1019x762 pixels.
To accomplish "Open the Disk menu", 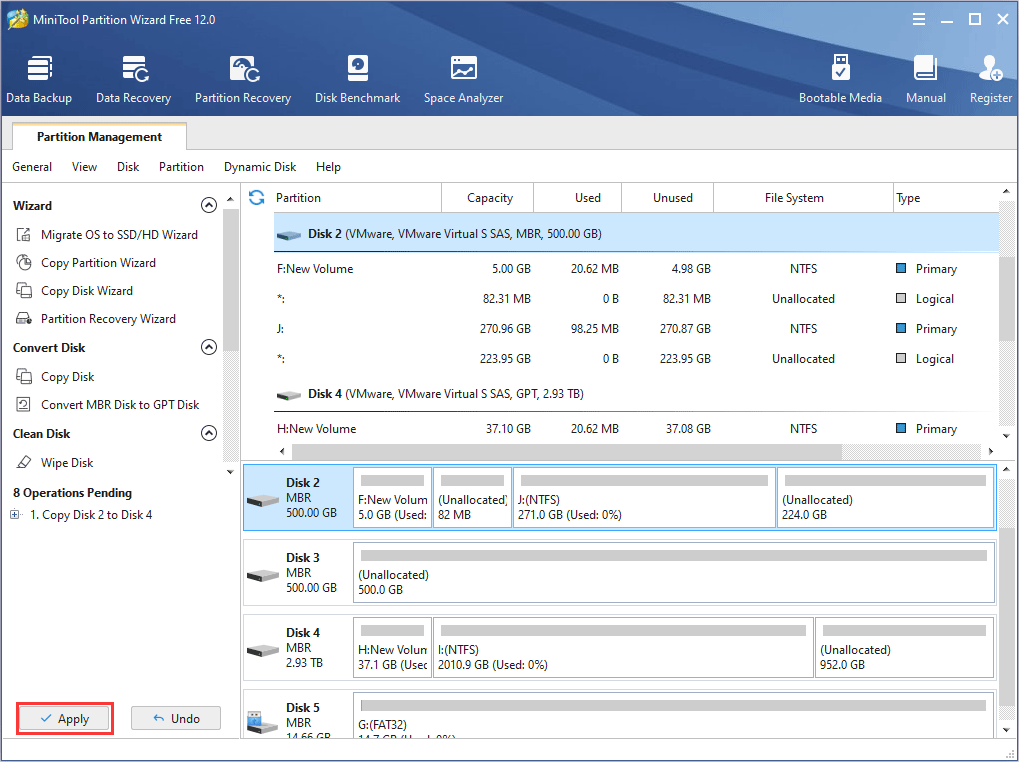I will [x=128, y=167].
